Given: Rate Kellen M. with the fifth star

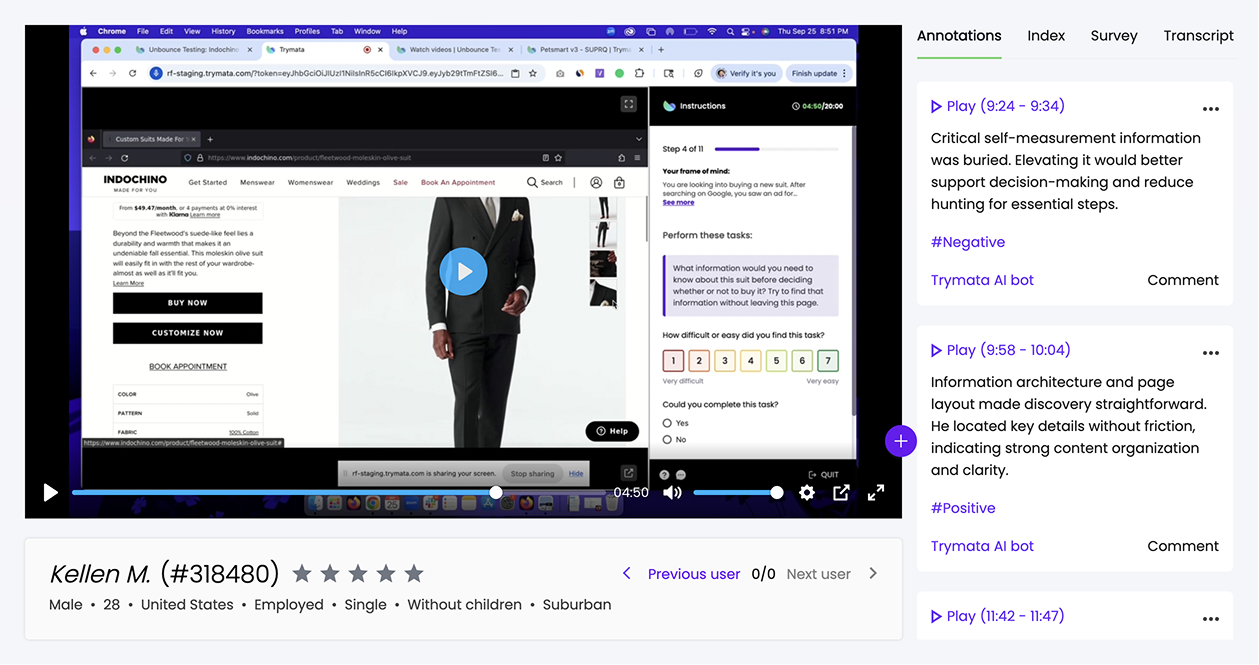Looking at the screenshot, I should (414, 573).
